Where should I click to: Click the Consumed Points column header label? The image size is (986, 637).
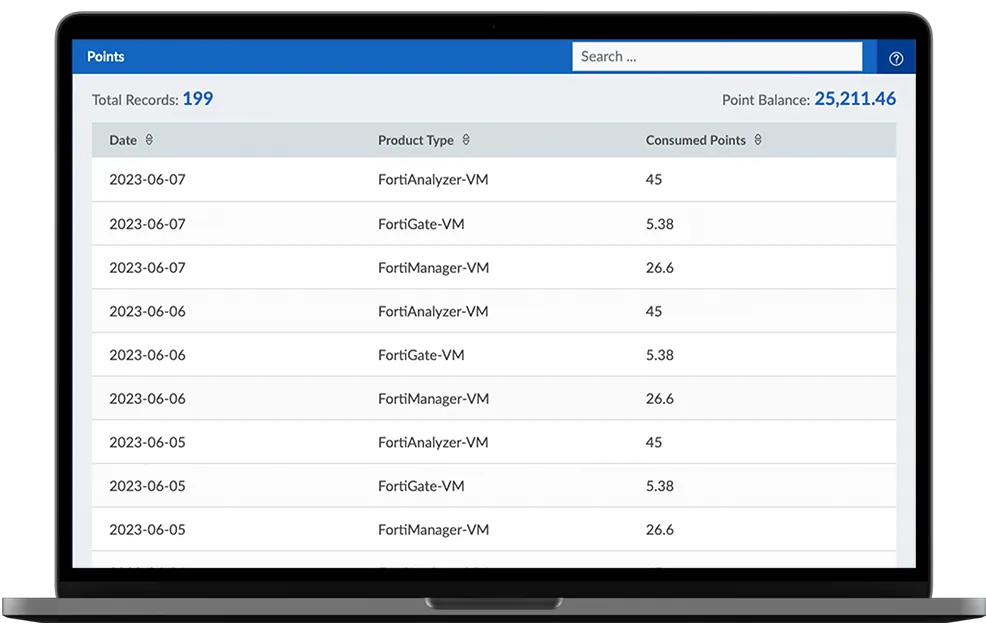coord(695,140)
